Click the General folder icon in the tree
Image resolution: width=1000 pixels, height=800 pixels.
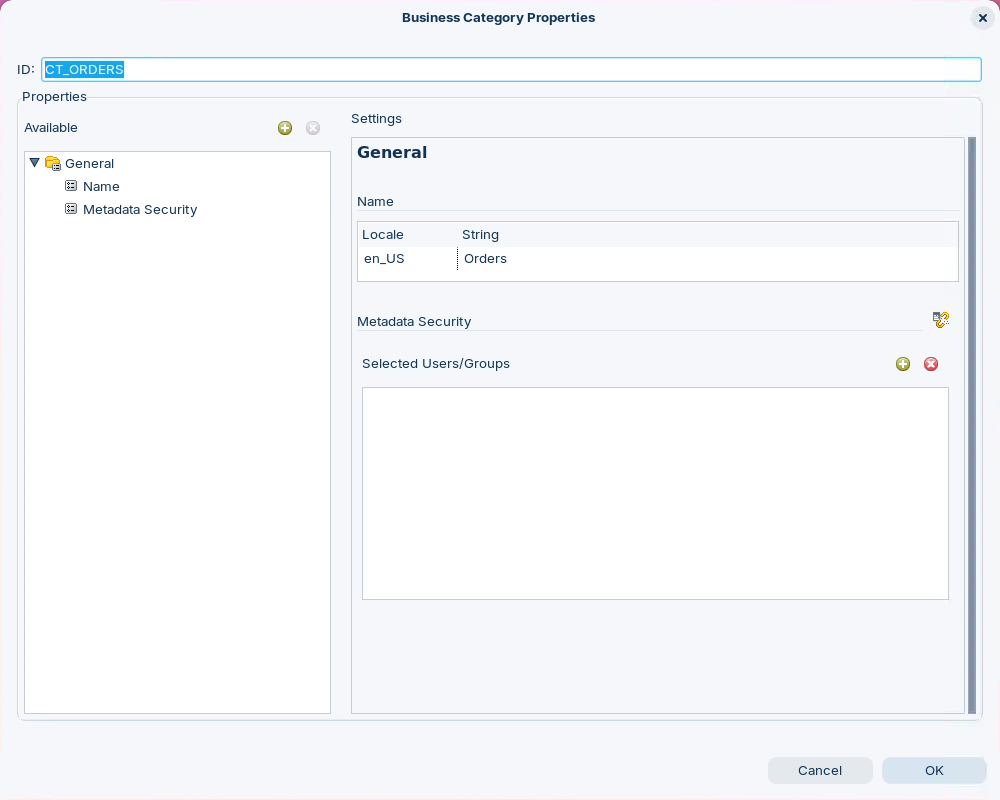pos(53,163)
